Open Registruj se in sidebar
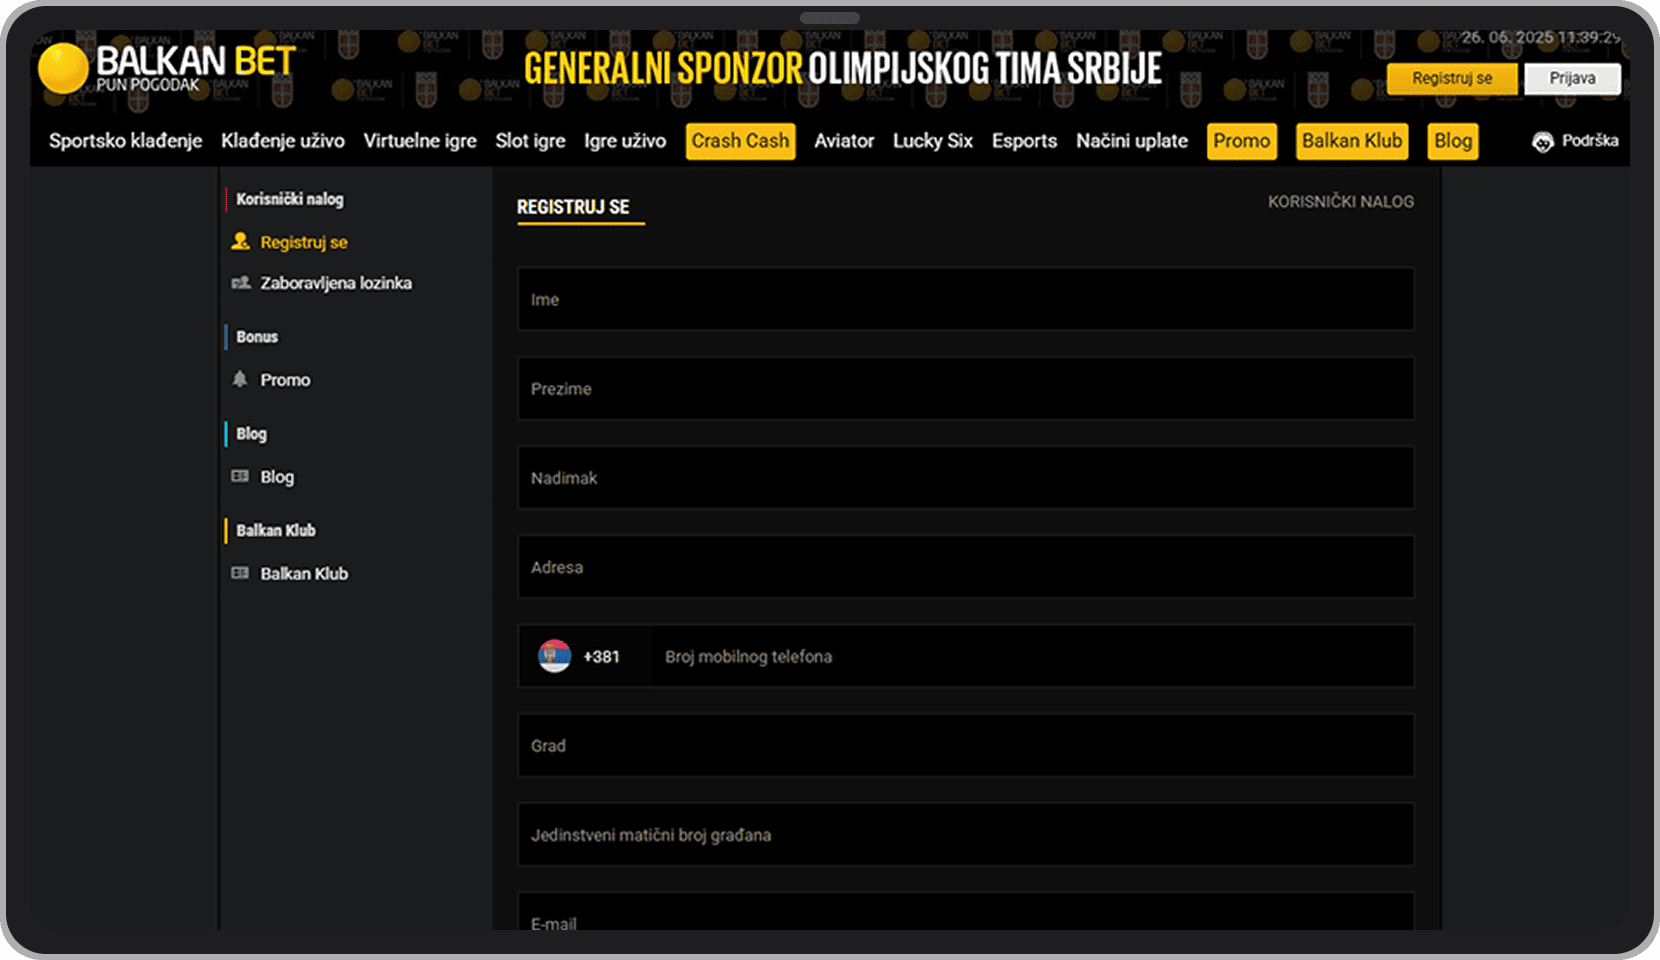Image resolution: width=1660 pixels, height=960 pixels. [x=304, y=242]
